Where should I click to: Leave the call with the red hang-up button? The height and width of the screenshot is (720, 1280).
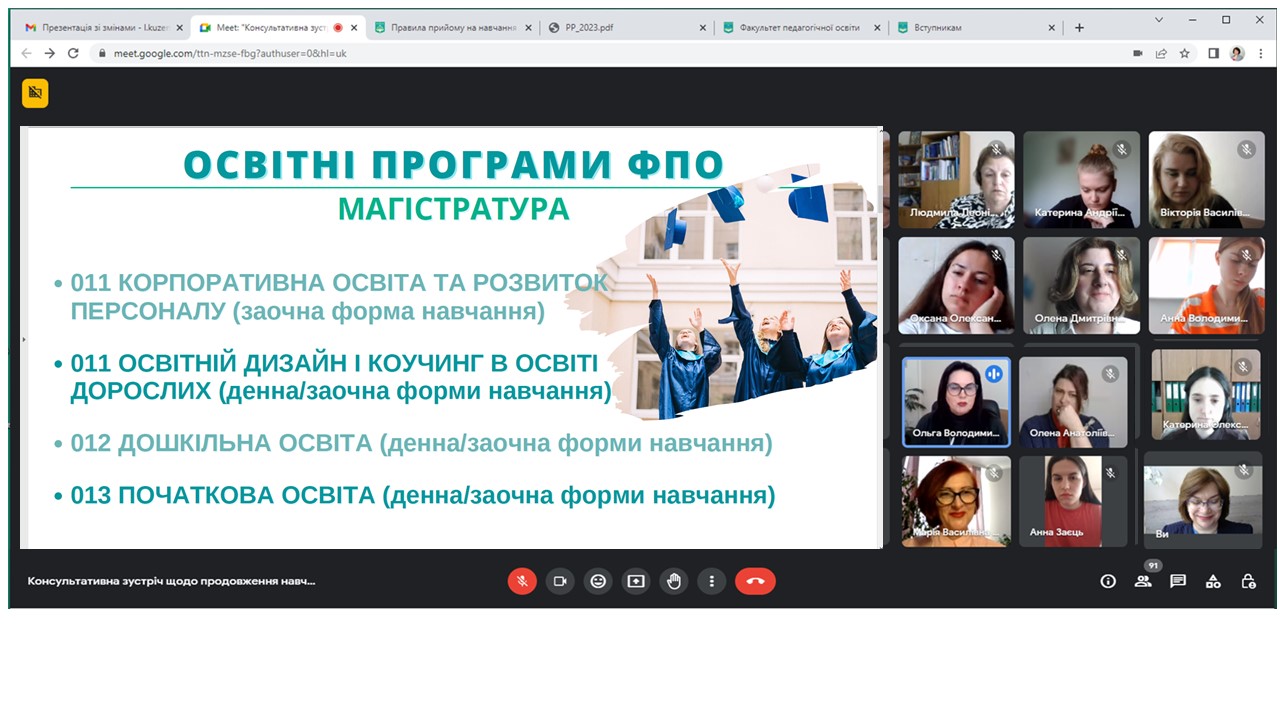click(x=755, y=581)
